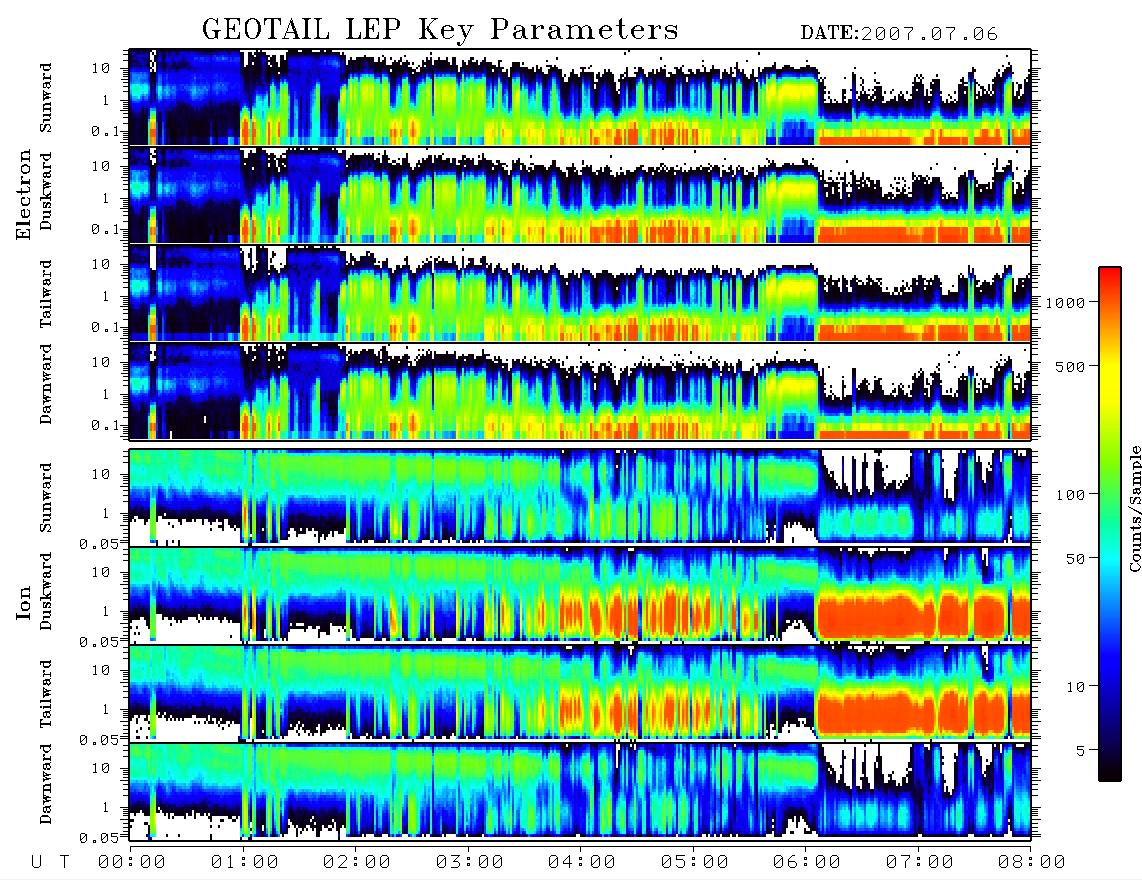Click the 1000 color scale label
The image size is (1142, 880).
click(x=1066, y=302)
